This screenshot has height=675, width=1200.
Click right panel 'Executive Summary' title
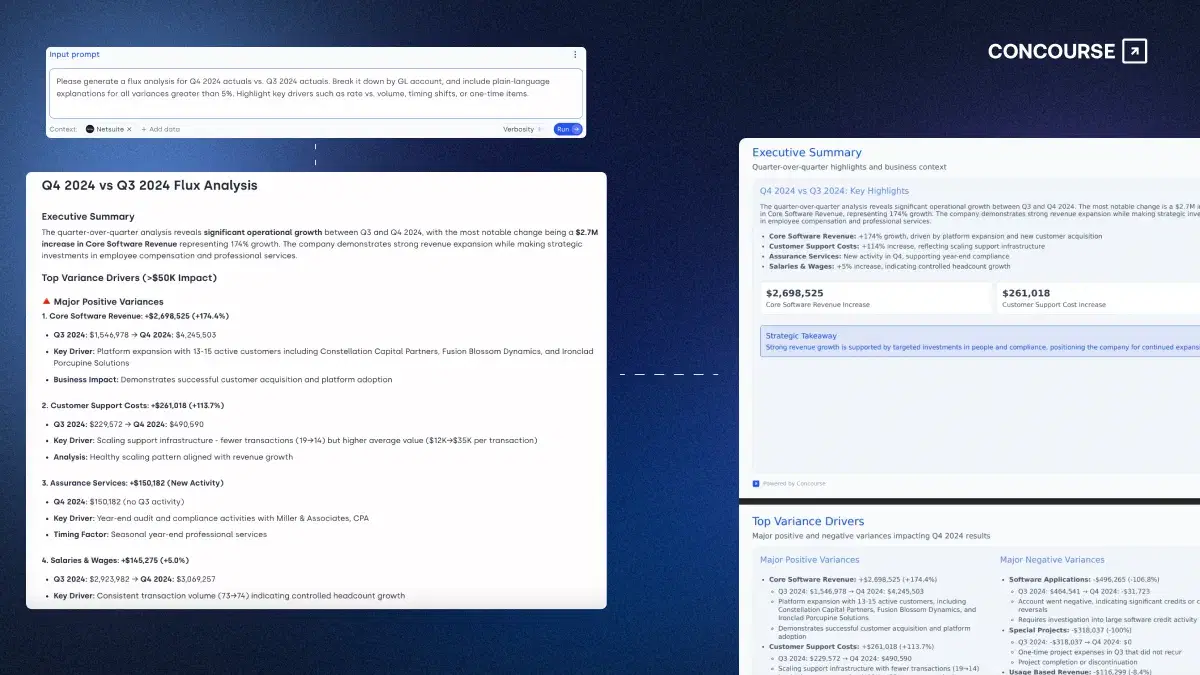coord(806,153)
